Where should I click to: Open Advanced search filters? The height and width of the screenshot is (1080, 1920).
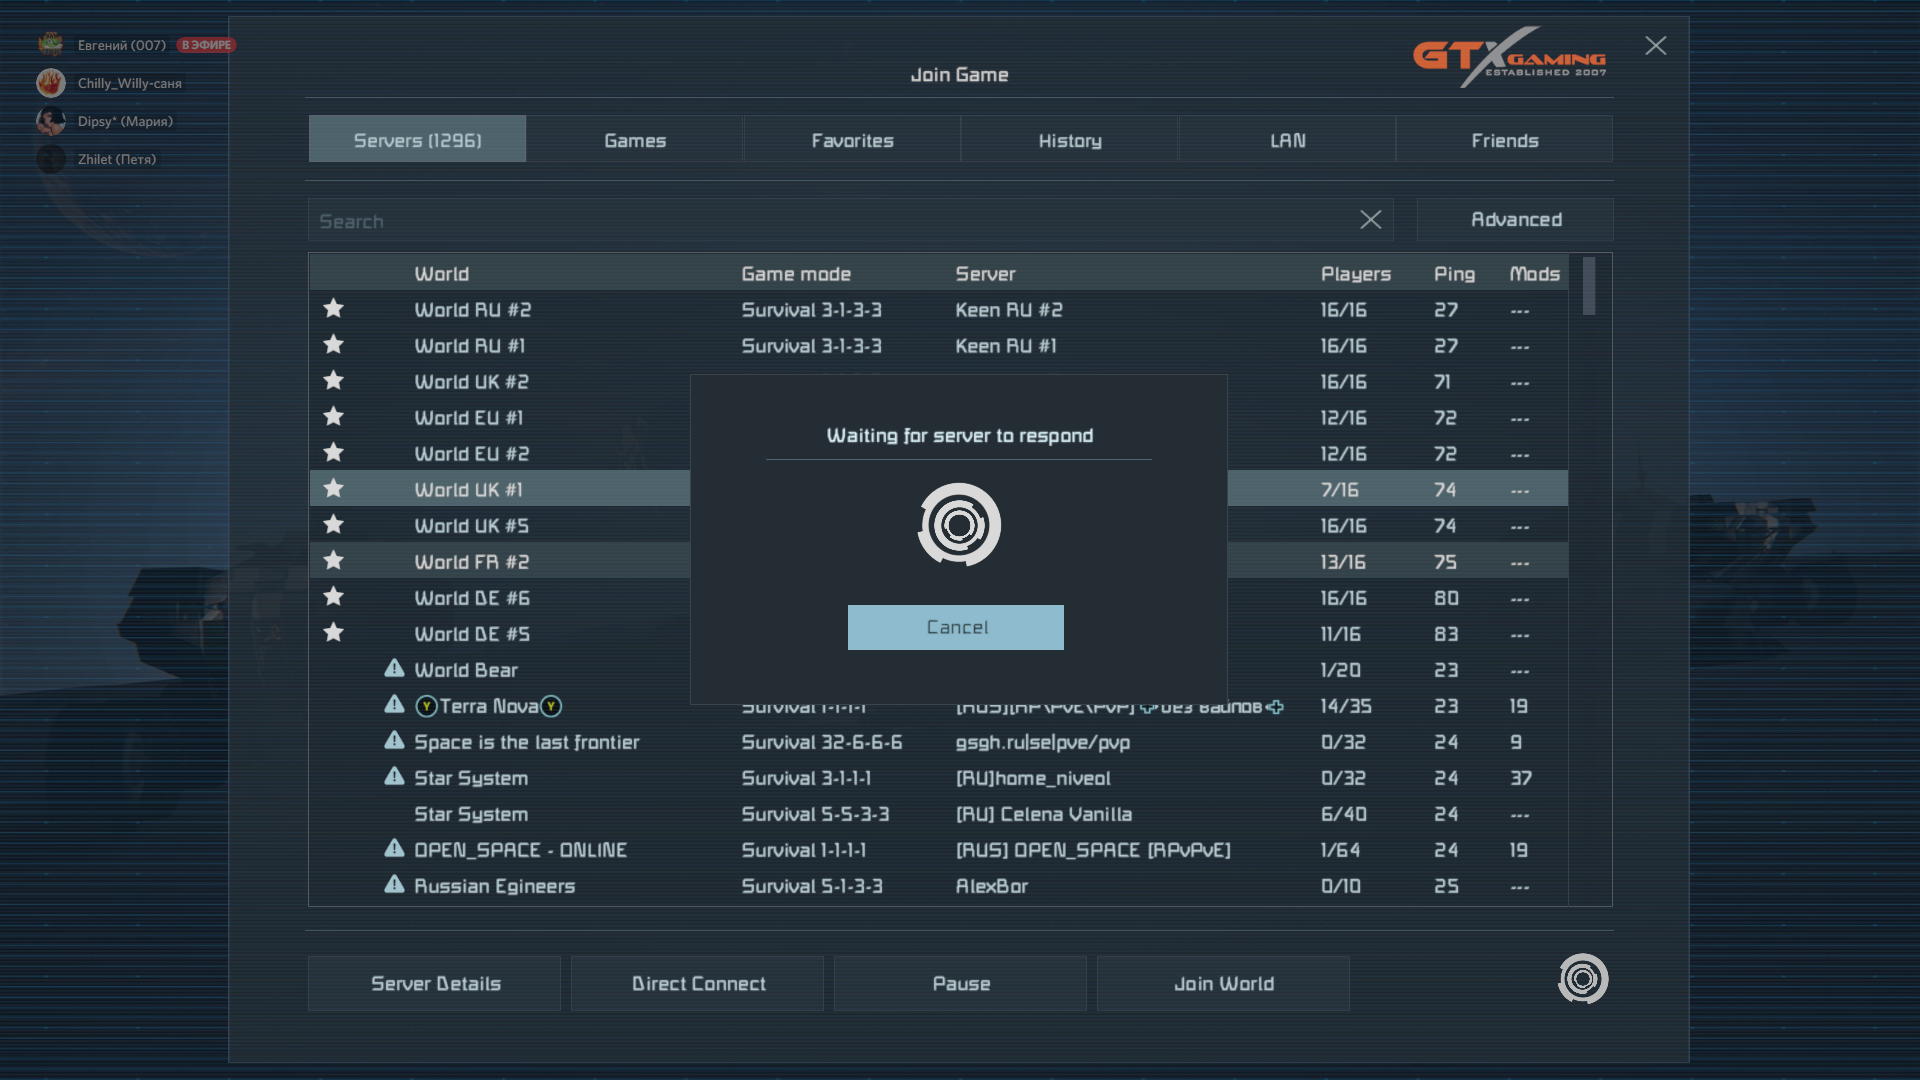1515,220
